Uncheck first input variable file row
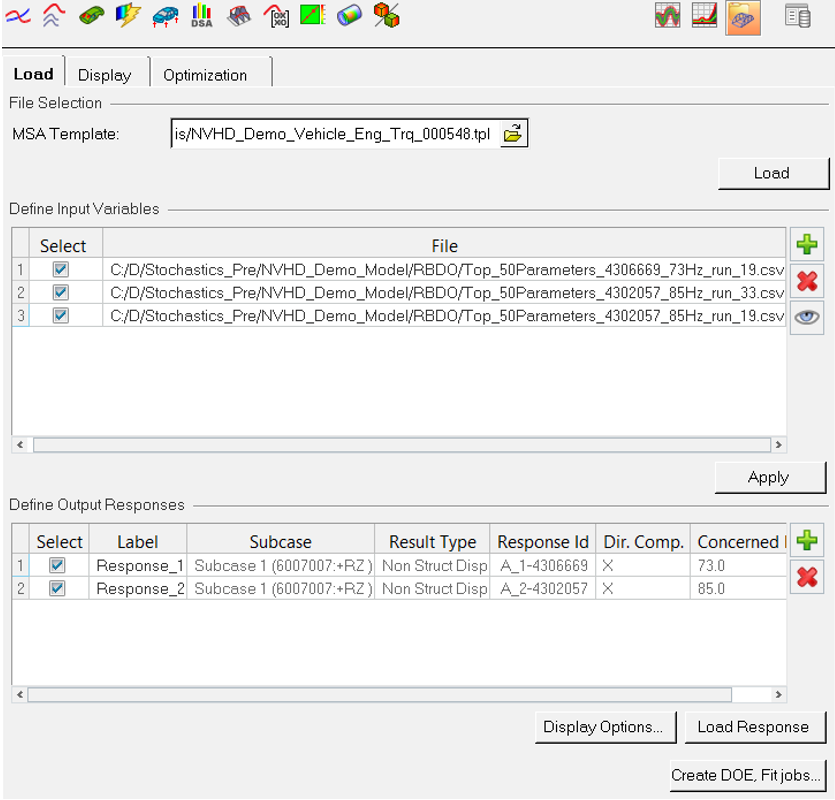 click(61, 269)
